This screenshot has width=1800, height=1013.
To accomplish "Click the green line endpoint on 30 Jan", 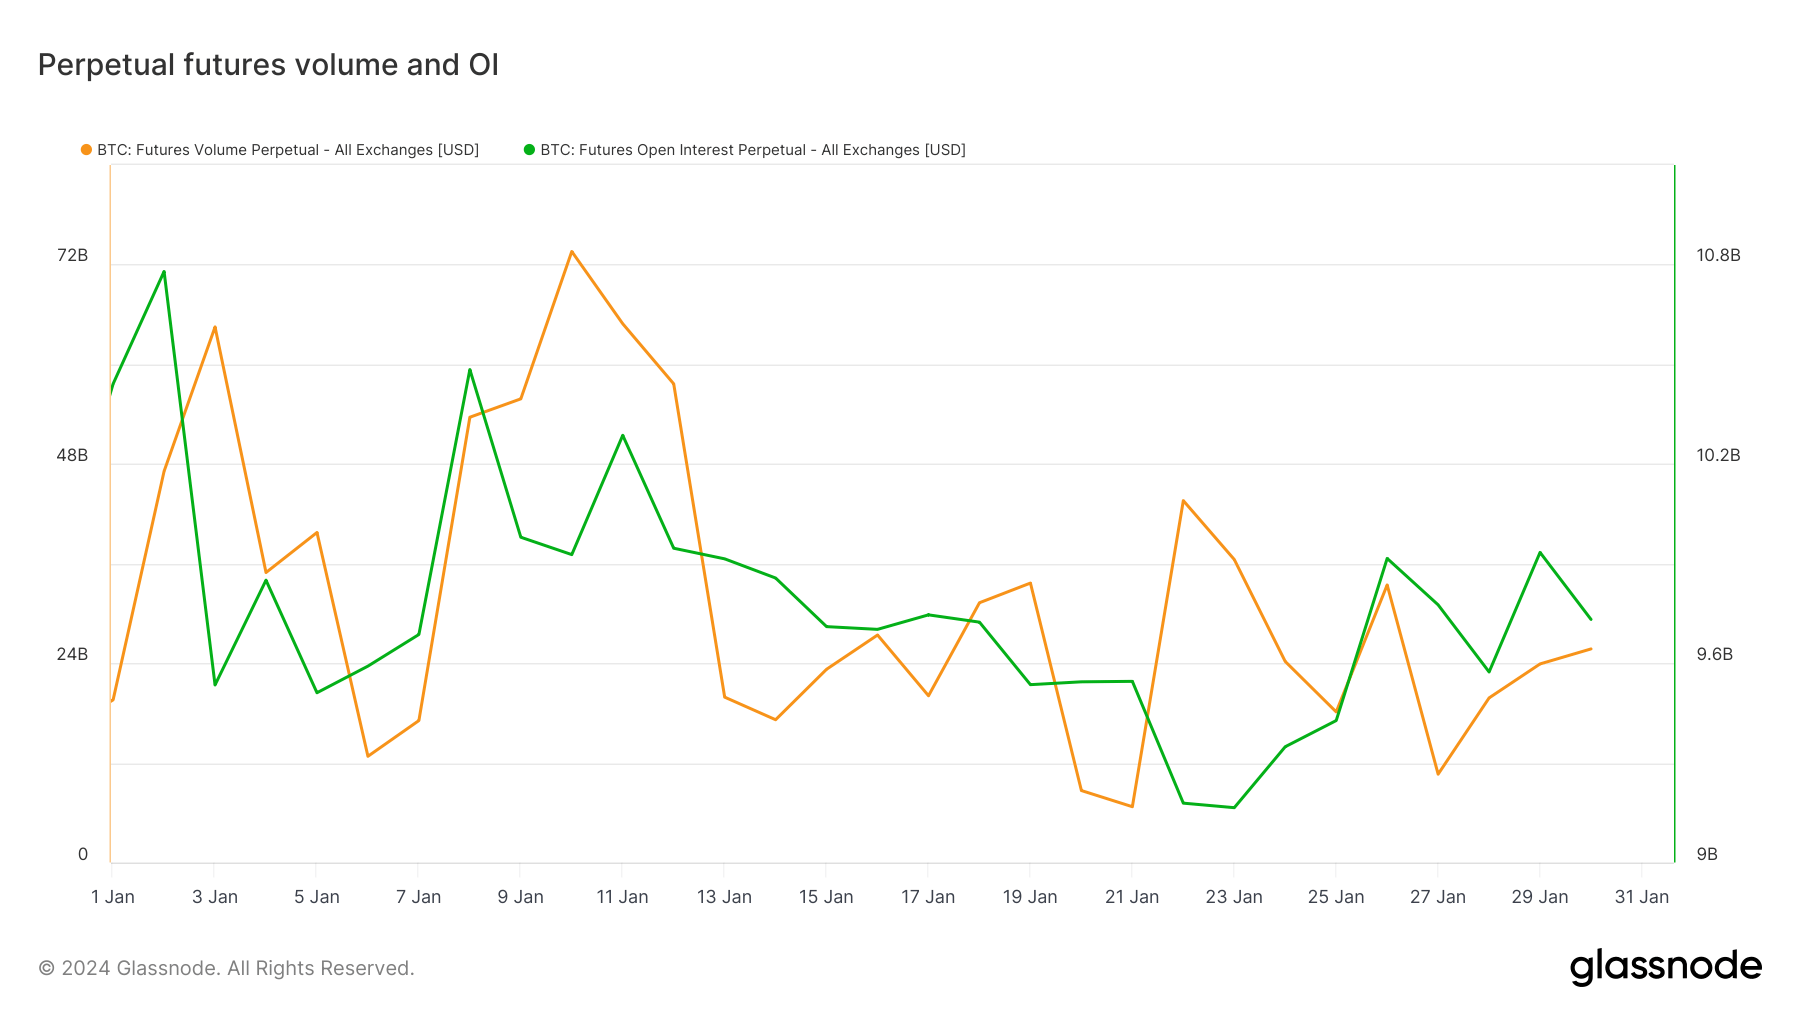I will click(1590, 619).
